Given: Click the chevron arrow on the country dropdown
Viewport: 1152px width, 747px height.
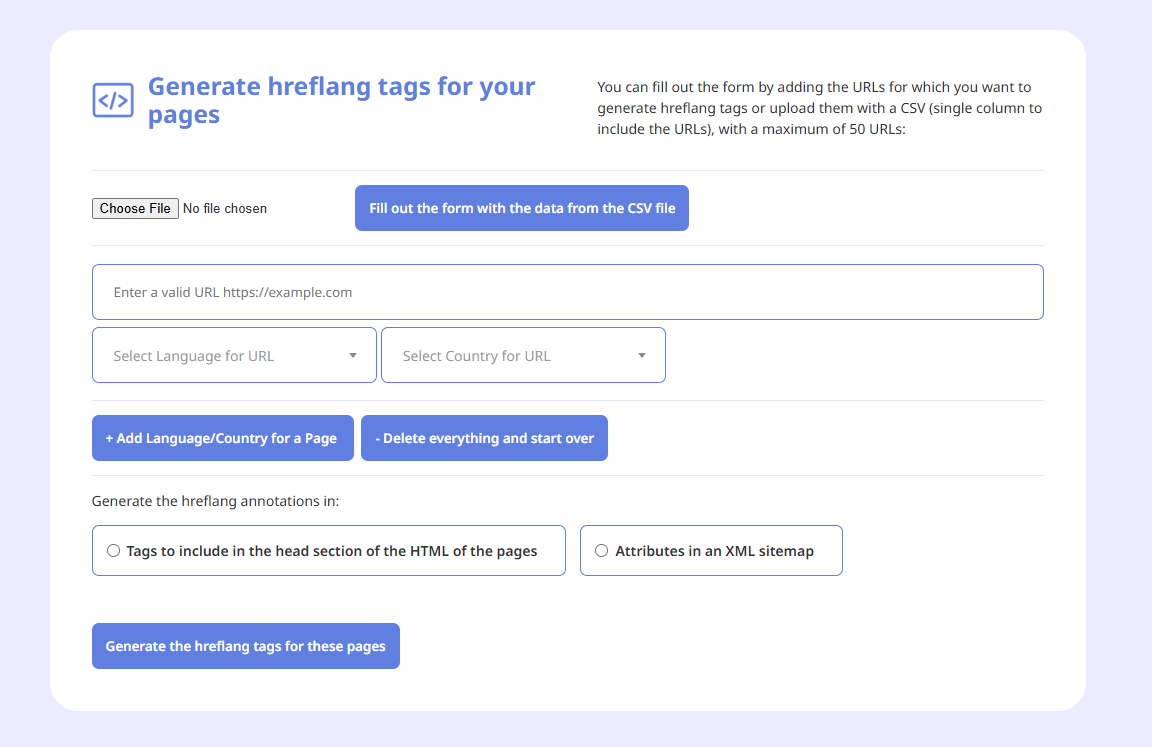Looking at the screenshot, I should [641, 355].
